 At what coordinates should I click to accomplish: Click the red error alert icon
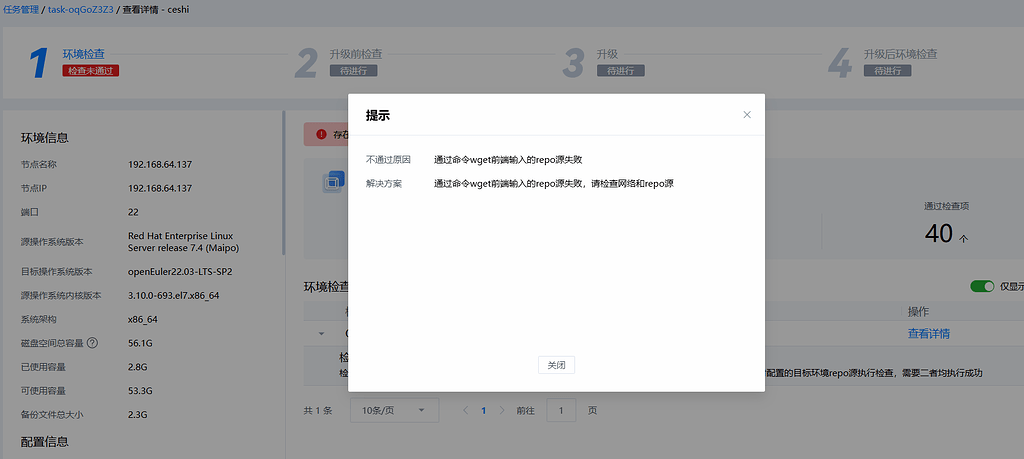tap(321, 134)
